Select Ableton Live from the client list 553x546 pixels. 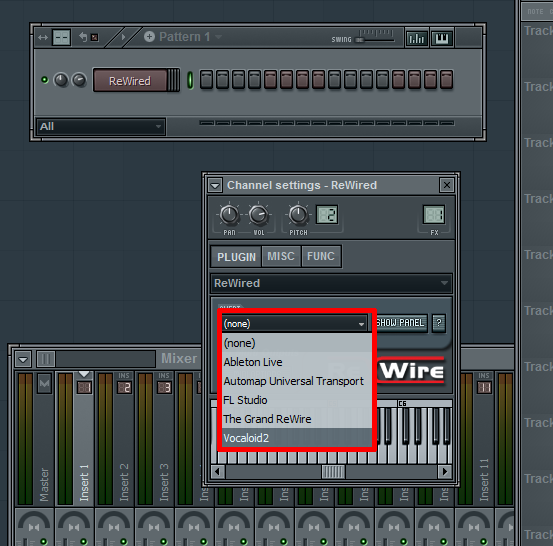297,362
